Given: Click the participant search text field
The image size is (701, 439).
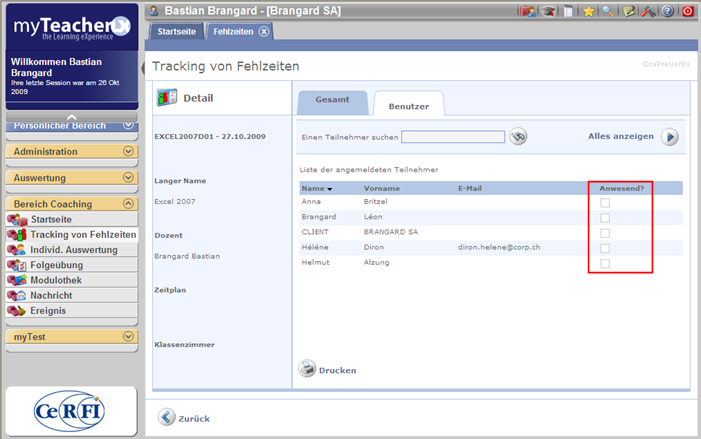Looking at the screenshot, I should [x=453, y=137].
